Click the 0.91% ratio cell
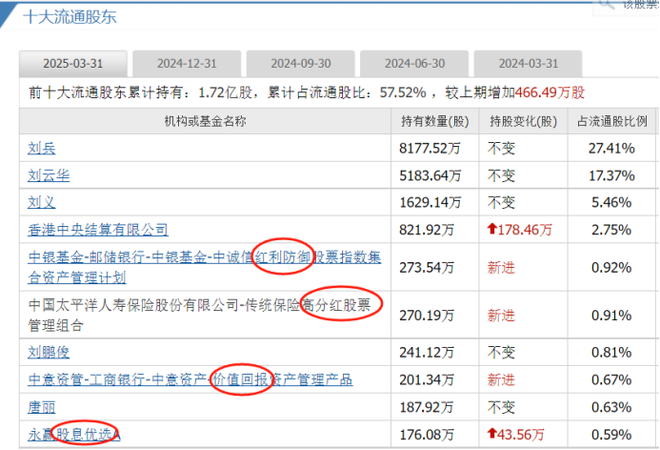The height and width of the screenshot is (450, 660). [612, 315]
